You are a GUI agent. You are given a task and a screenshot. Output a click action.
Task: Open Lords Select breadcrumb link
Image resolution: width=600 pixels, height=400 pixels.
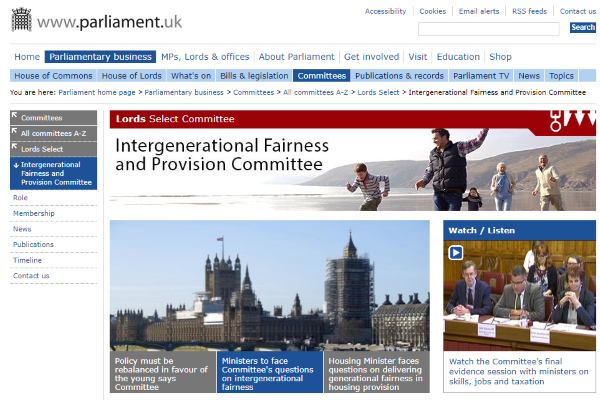(378, 92)
